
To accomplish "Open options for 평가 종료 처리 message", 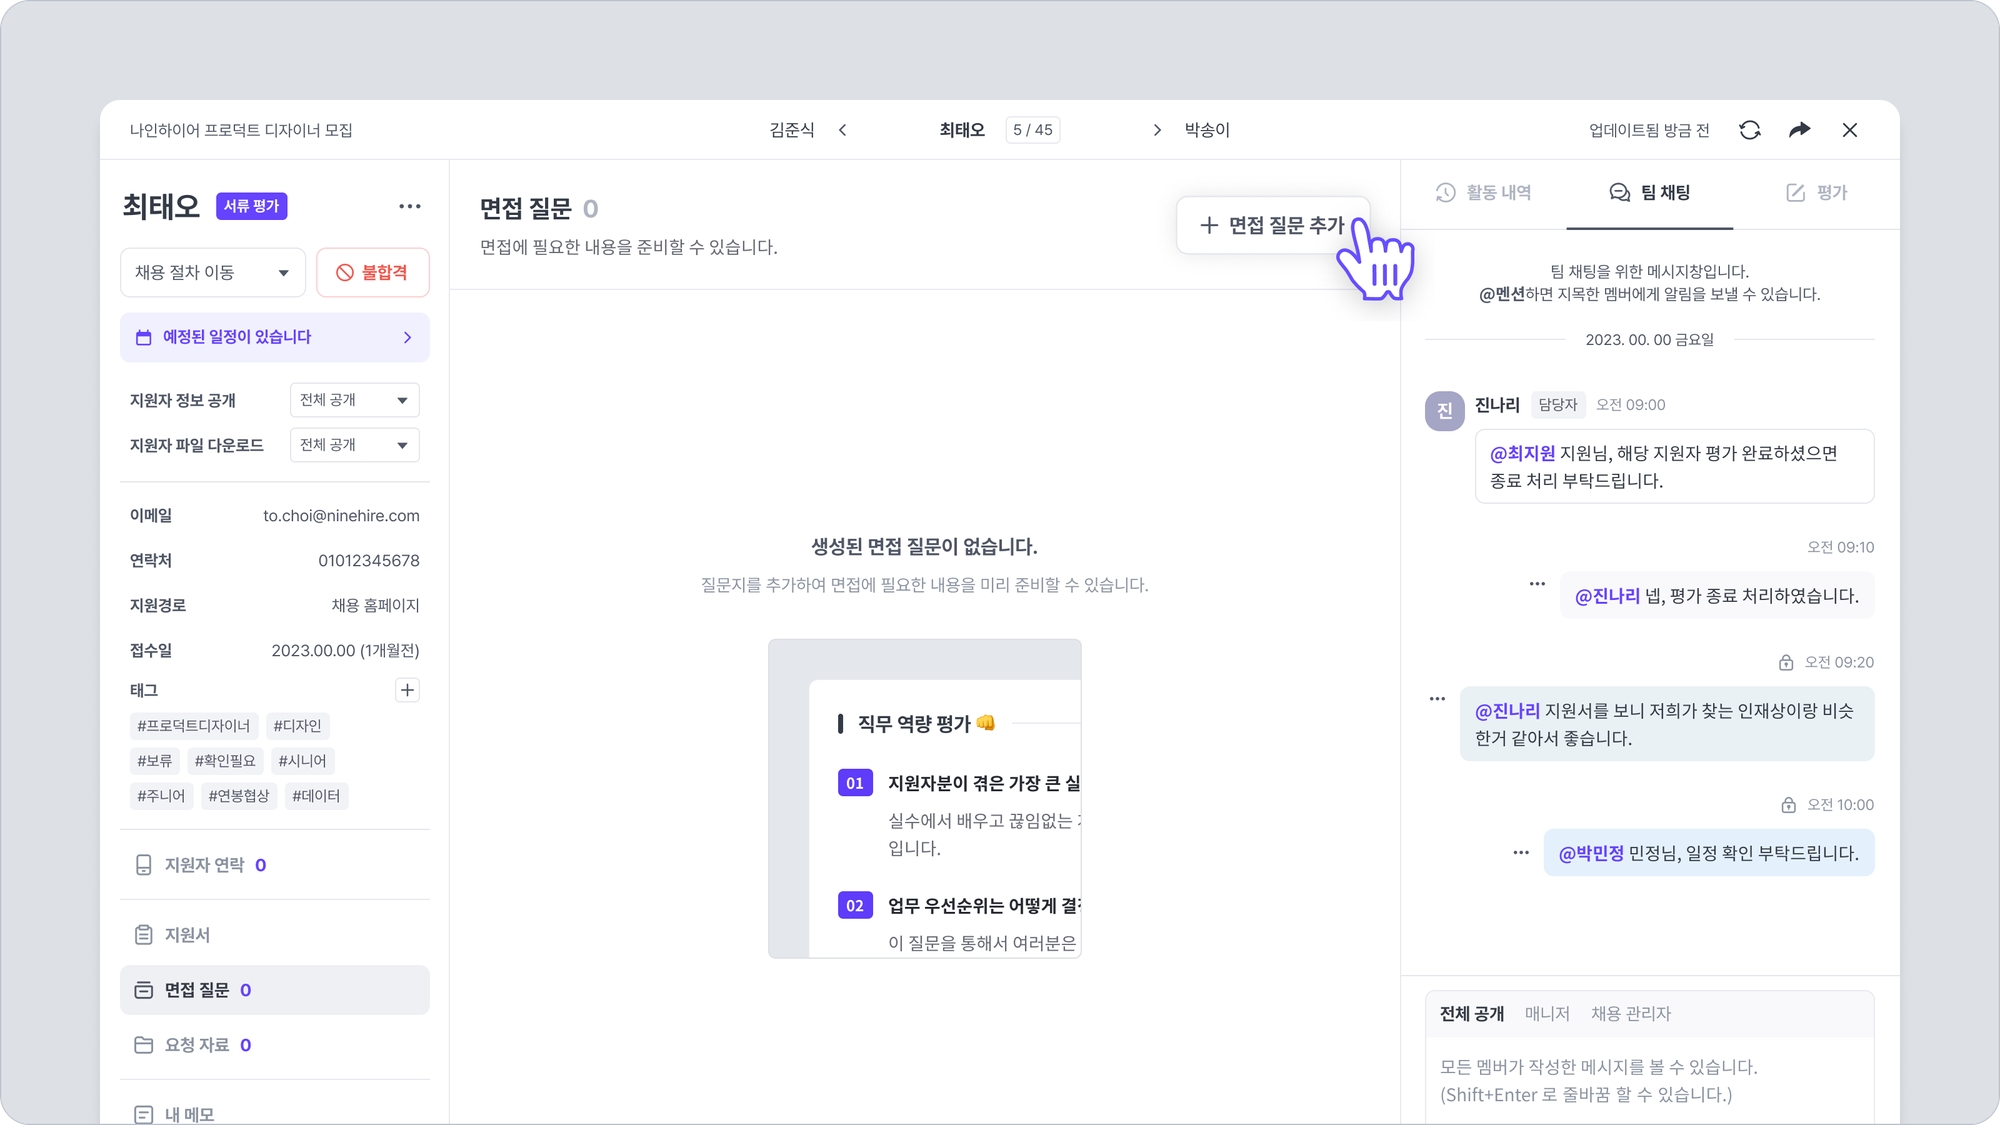I will pos(1537,583).
